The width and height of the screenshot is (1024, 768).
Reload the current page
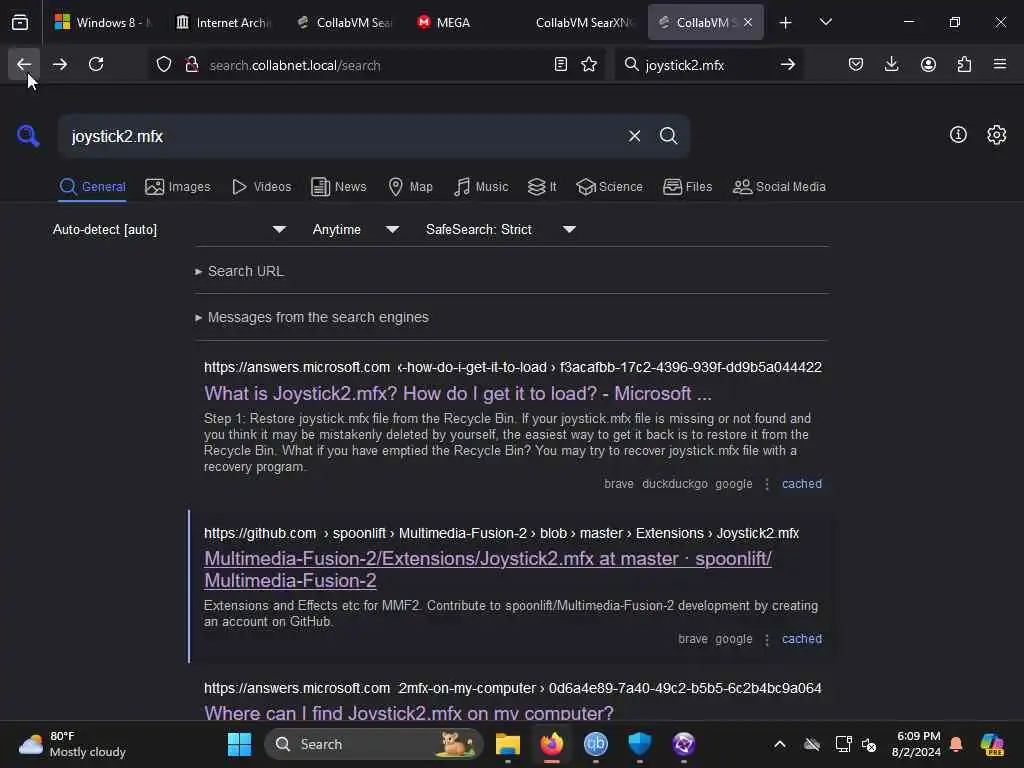click(96, 65)
